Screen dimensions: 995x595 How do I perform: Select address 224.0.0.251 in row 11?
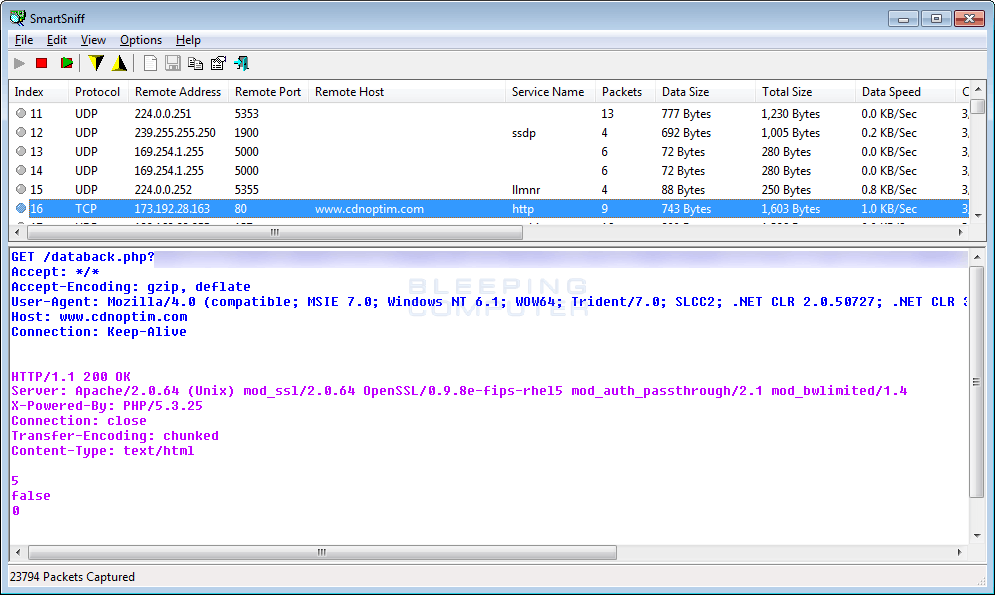coord(162,114)
